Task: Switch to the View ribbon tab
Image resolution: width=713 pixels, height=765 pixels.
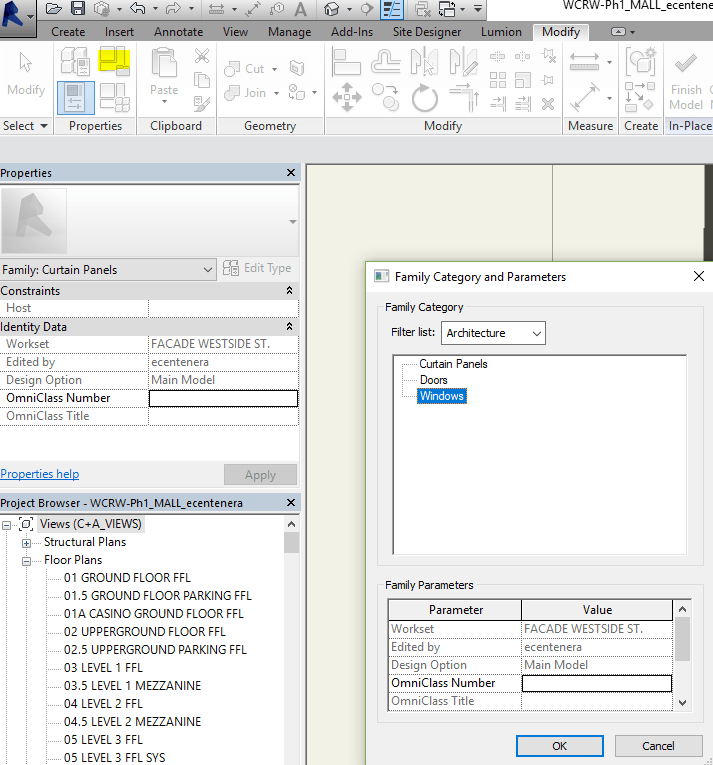Action: (x=235, y=32)
